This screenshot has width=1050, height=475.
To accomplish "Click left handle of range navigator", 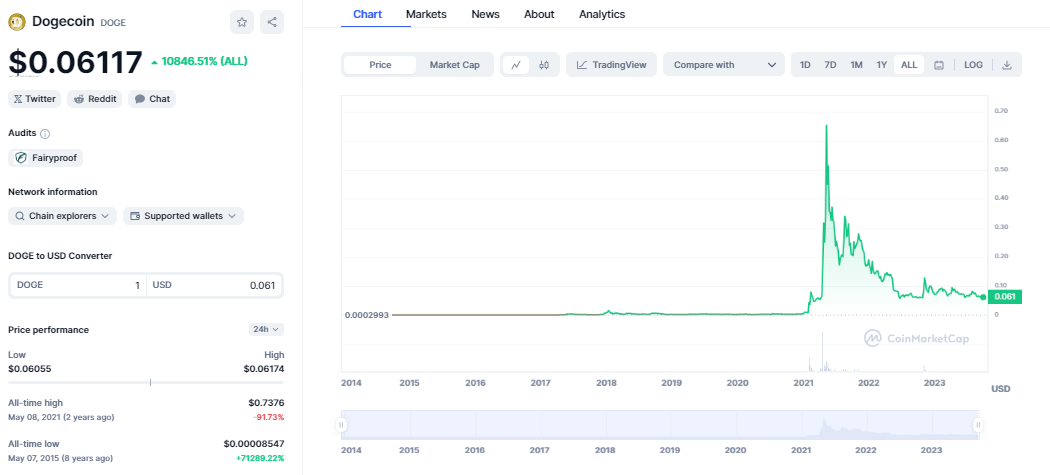I will 342,425.
